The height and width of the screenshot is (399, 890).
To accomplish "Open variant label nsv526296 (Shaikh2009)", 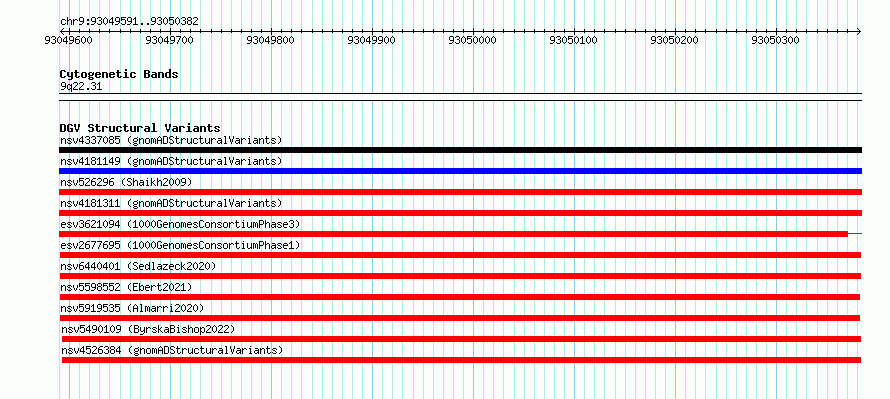I will [x=126, y=182].
